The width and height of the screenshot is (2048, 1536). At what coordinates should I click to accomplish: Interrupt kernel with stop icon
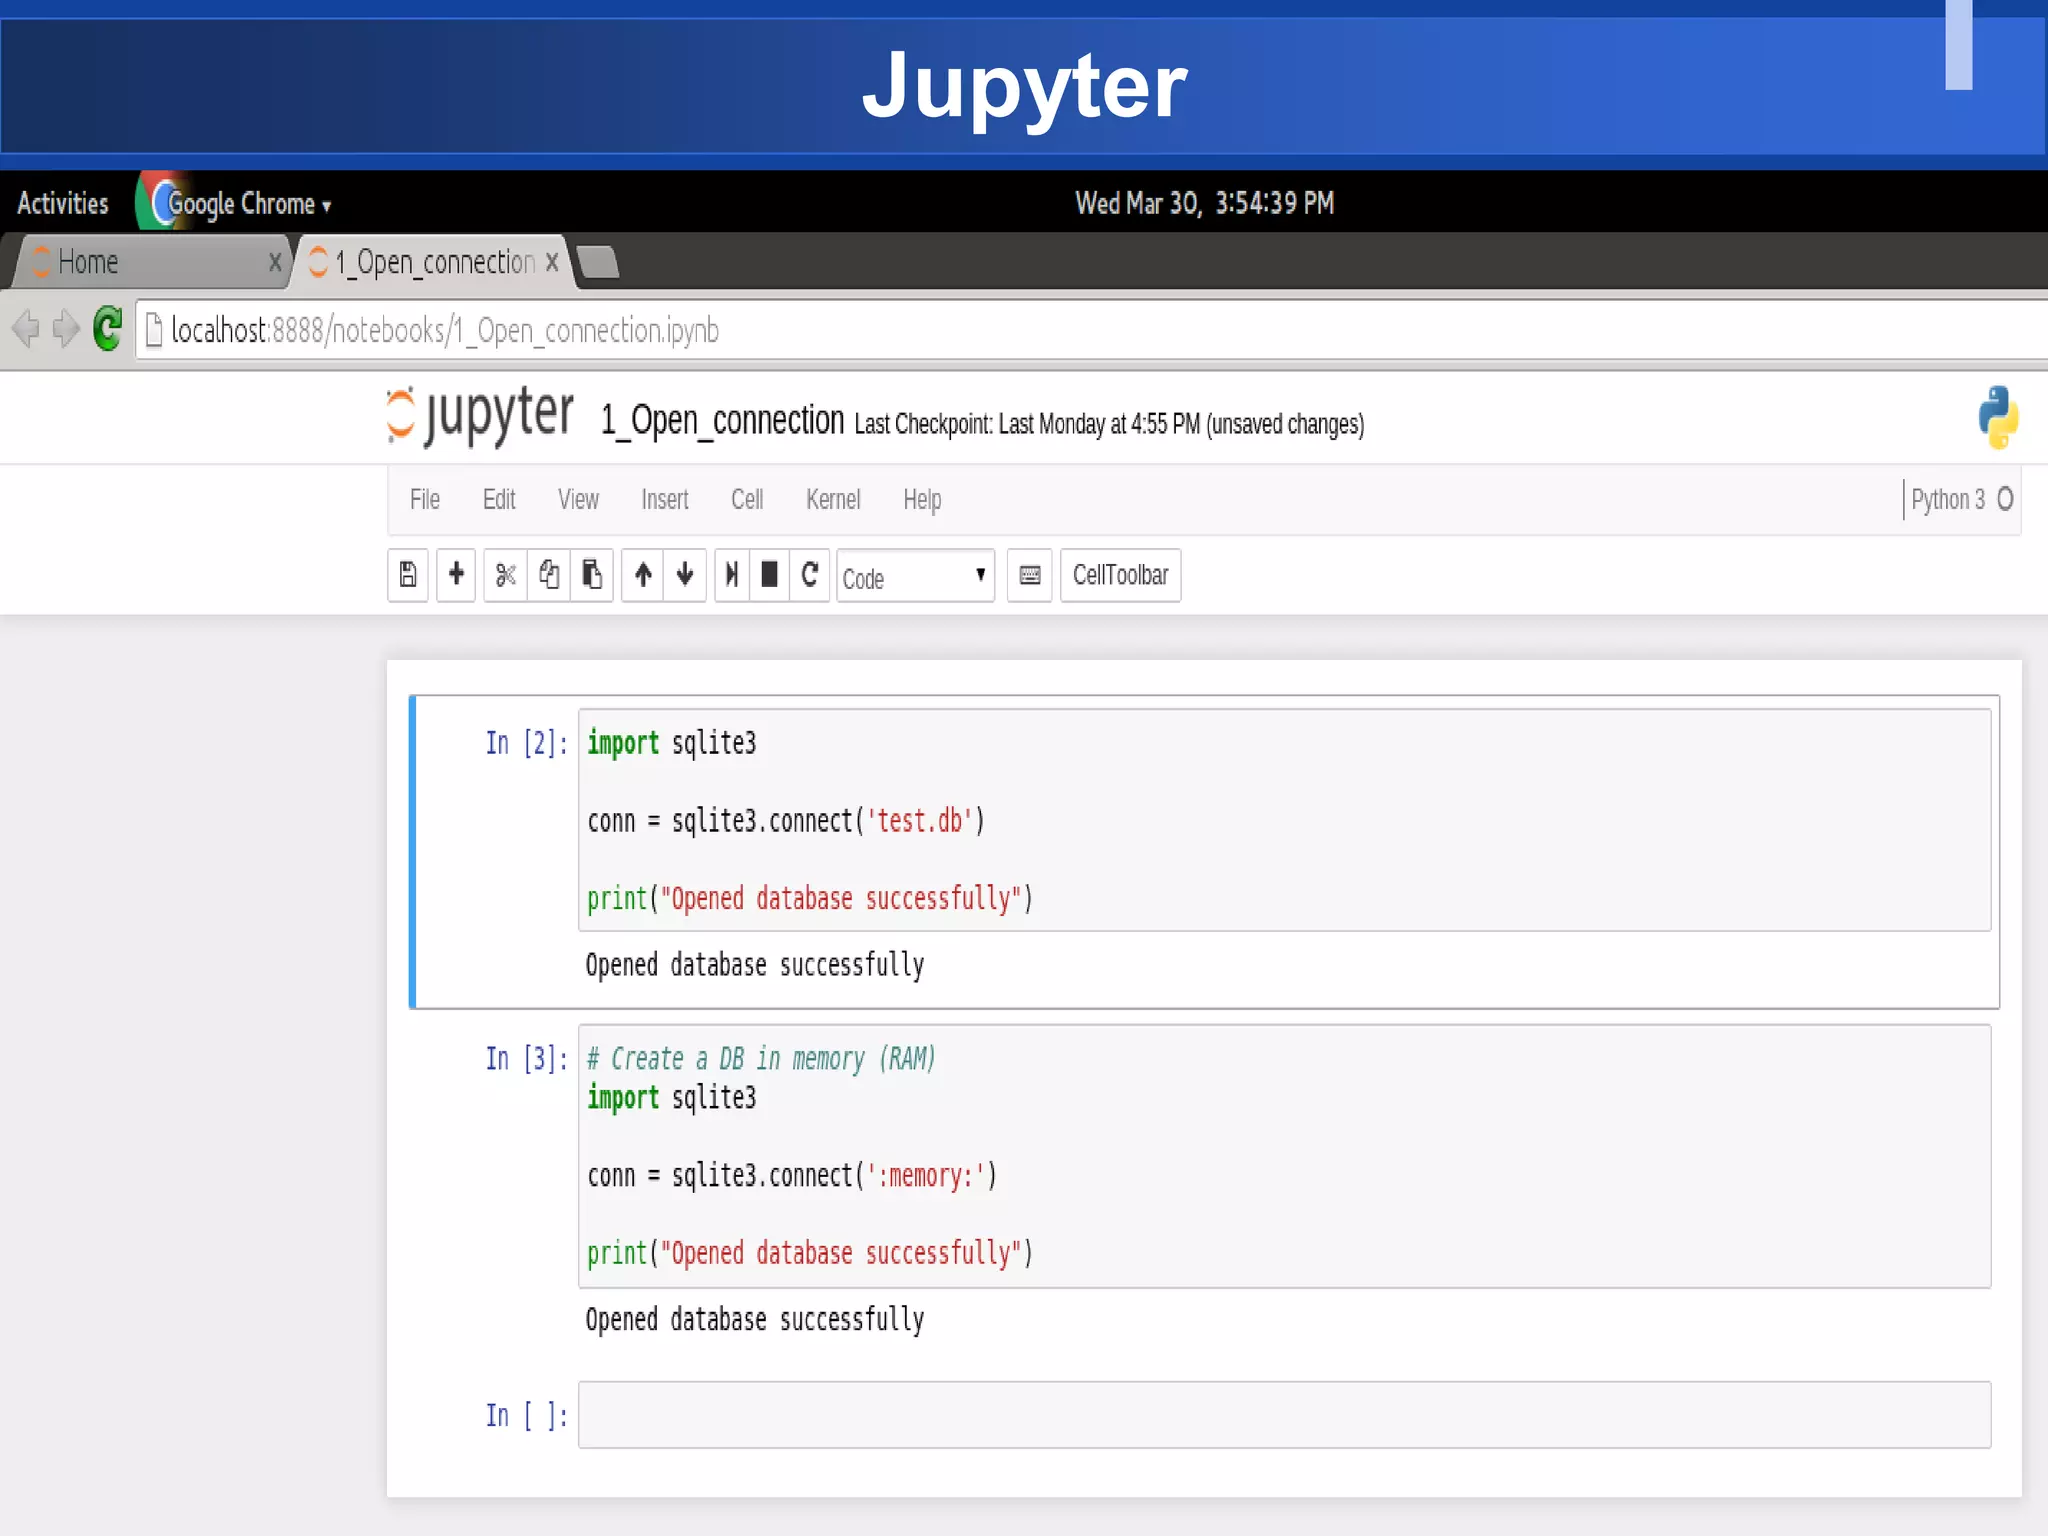[x=769, y=575]
